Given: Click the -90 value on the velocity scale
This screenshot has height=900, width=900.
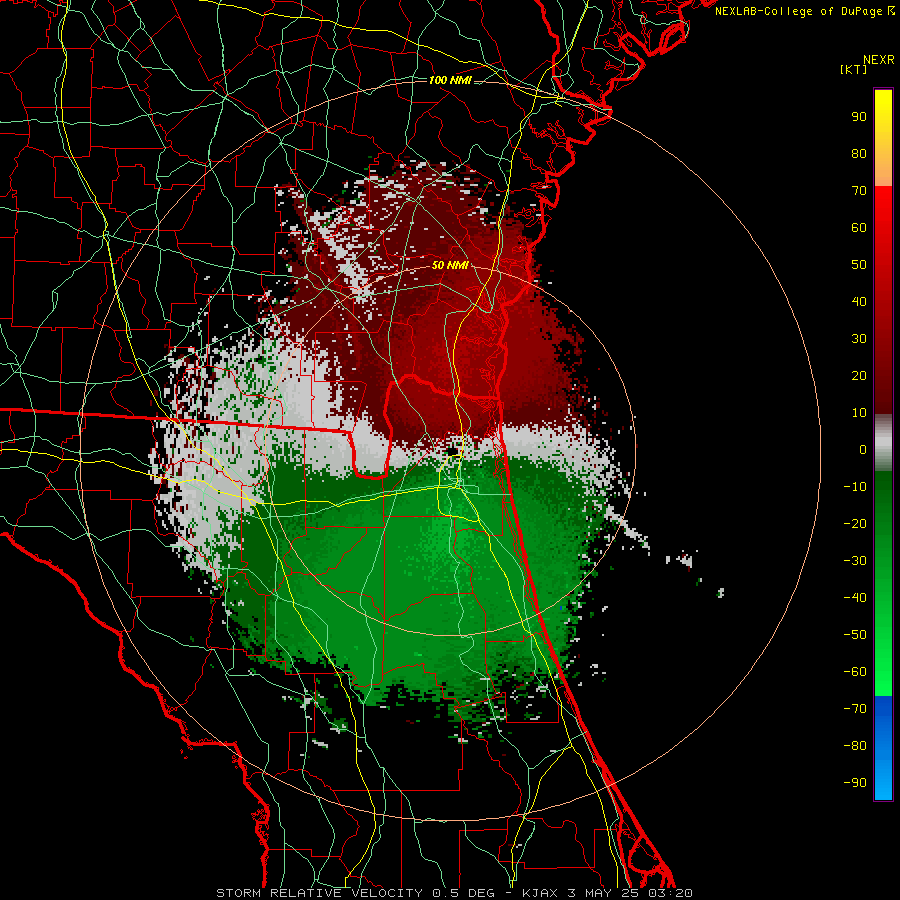Looking at the screenshot, I should click(855, 783).
